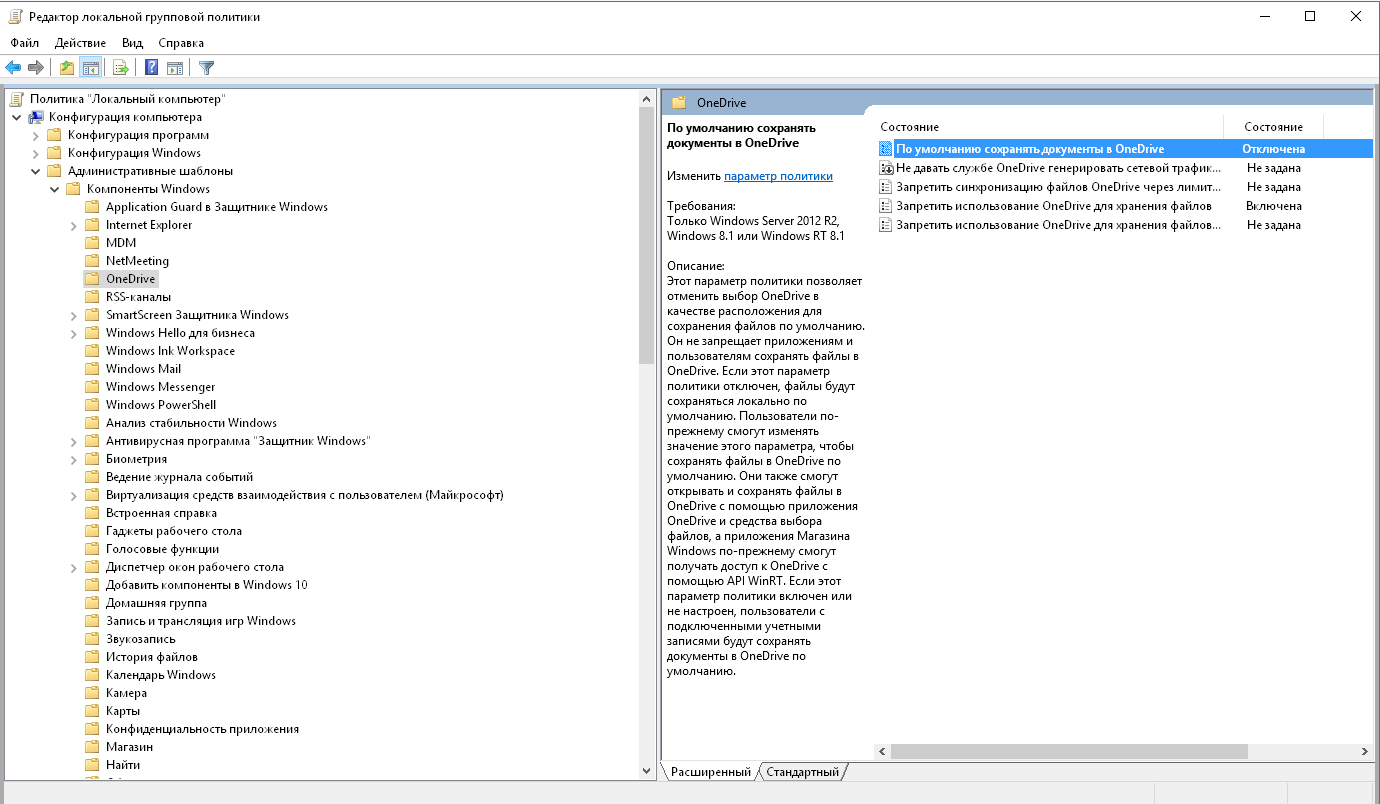Viewport: 1380px width, 804px height.
Task: Toggle the show/hide action pane icon
Action: coord(175,68)
